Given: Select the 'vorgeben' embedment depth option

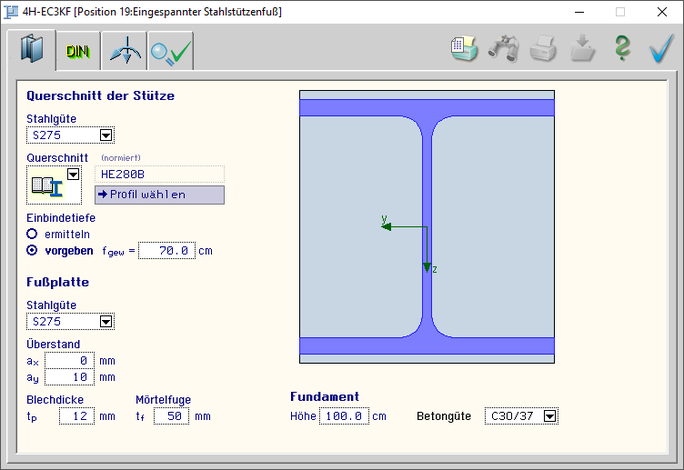Looking at the screenshot, I should (32, 250).
